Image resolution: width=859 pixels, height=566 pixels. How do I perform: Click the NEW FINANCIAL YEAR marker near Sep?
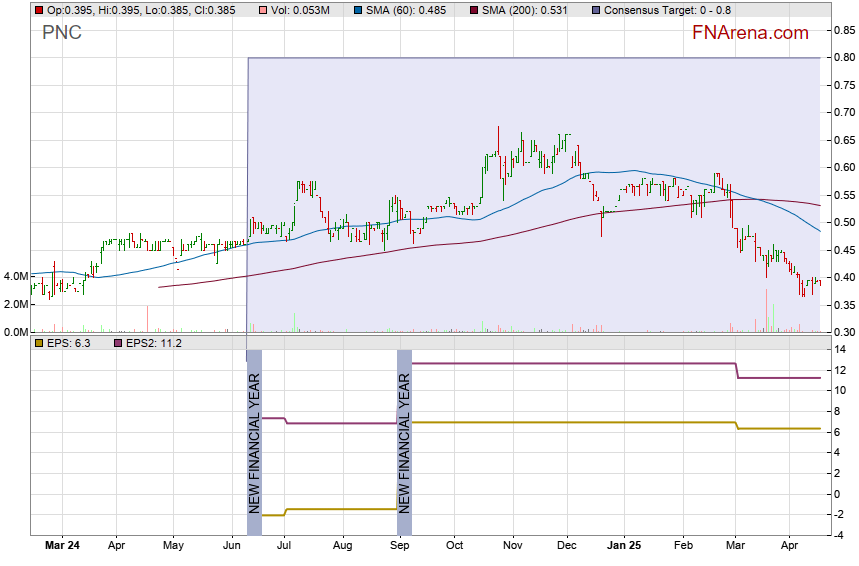point(404,432)
